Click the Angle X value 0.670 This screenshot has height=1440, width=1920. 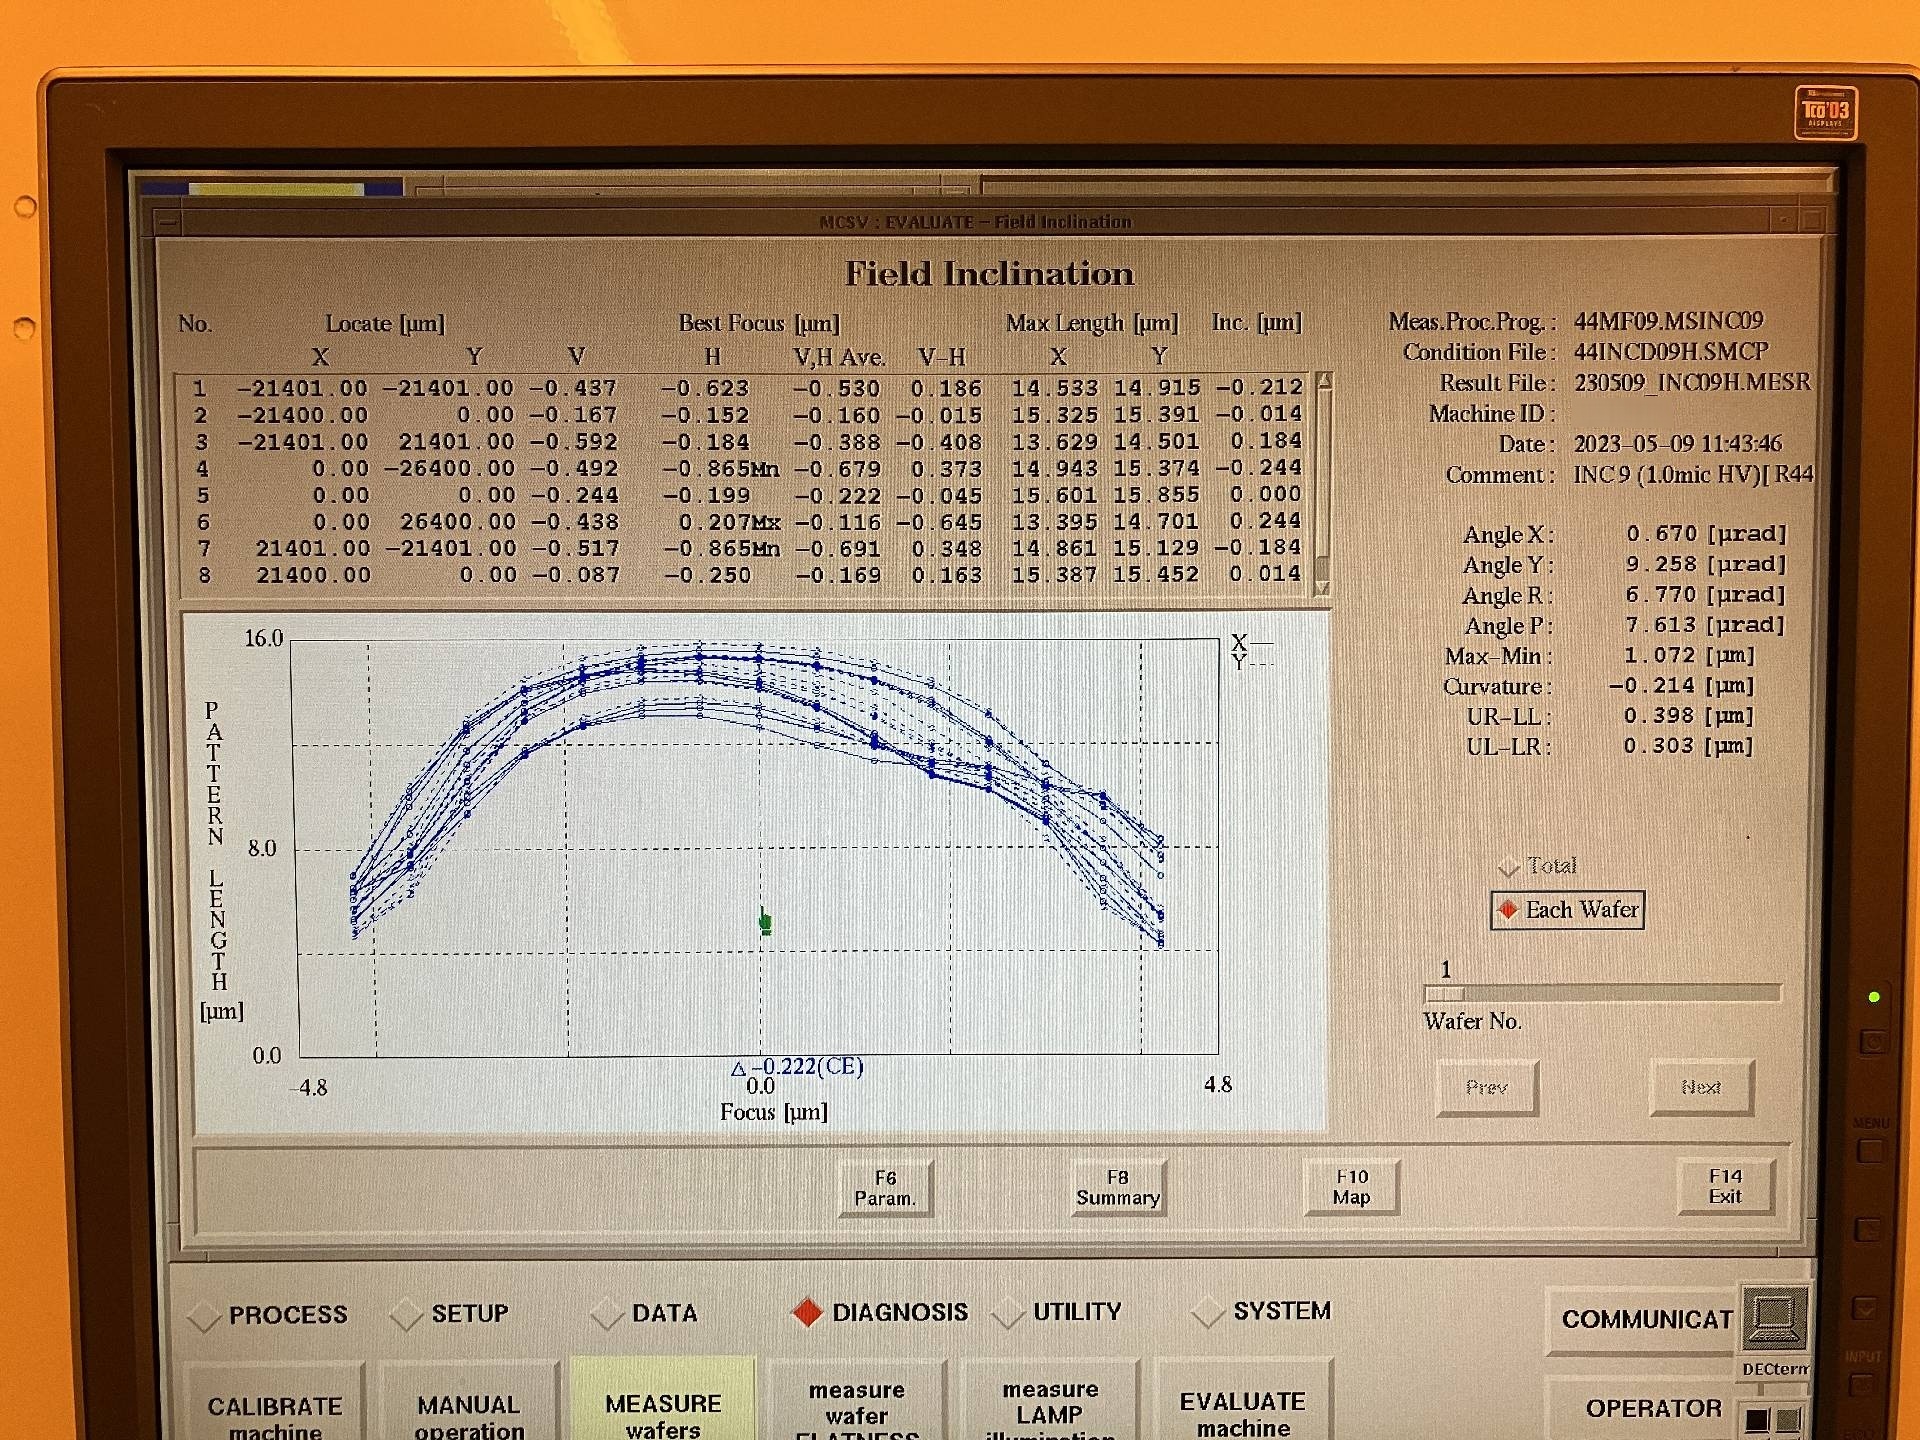(x=1661, y=534)
